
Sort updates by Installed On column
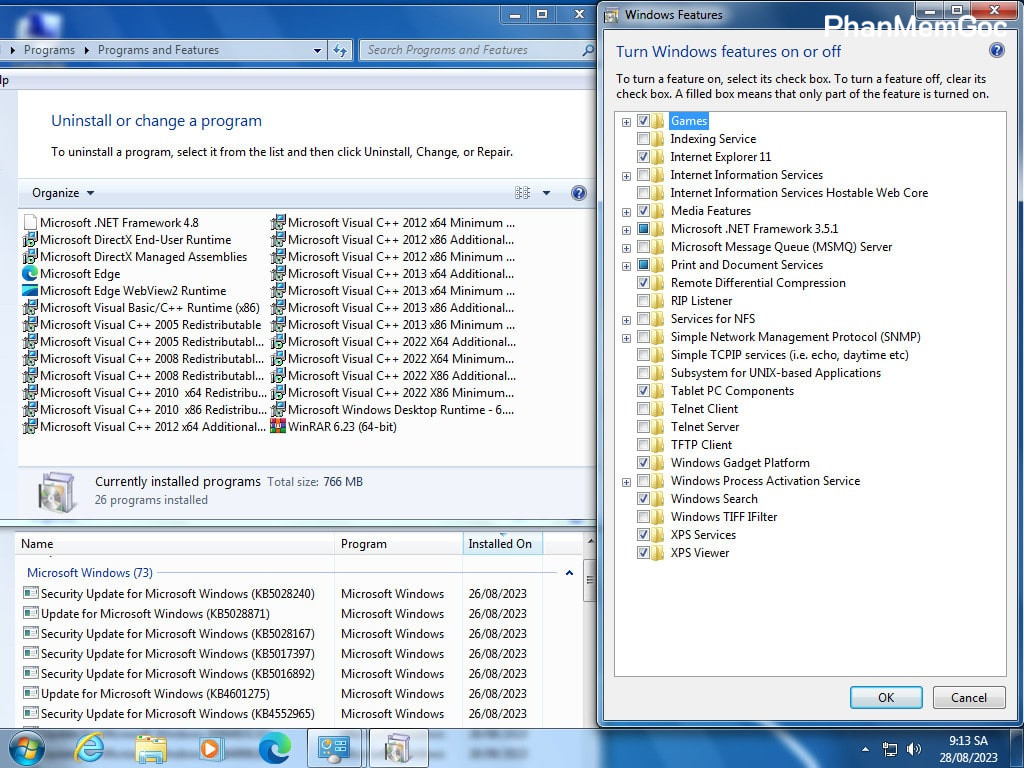coord(500,544)
